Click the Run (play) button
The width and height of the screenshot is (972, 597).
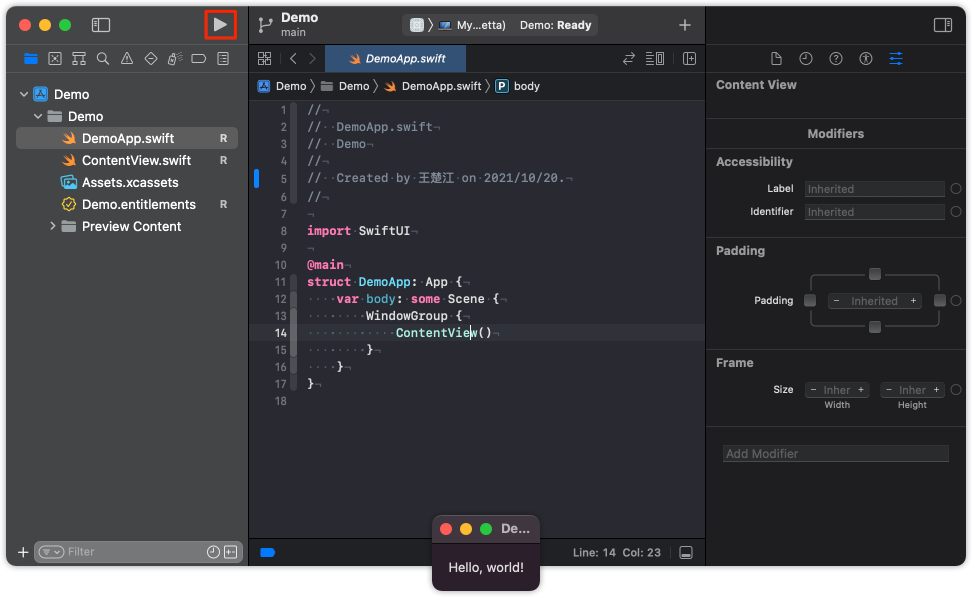coord(220,24)
